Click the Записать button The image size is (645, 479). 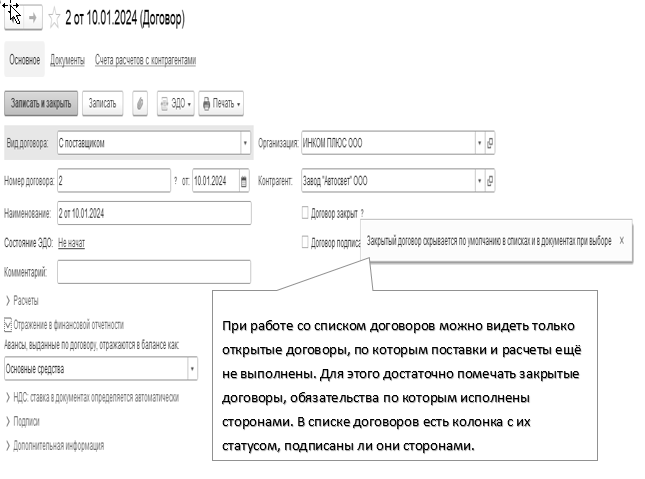pyautogui.click(x=102, y=103)
